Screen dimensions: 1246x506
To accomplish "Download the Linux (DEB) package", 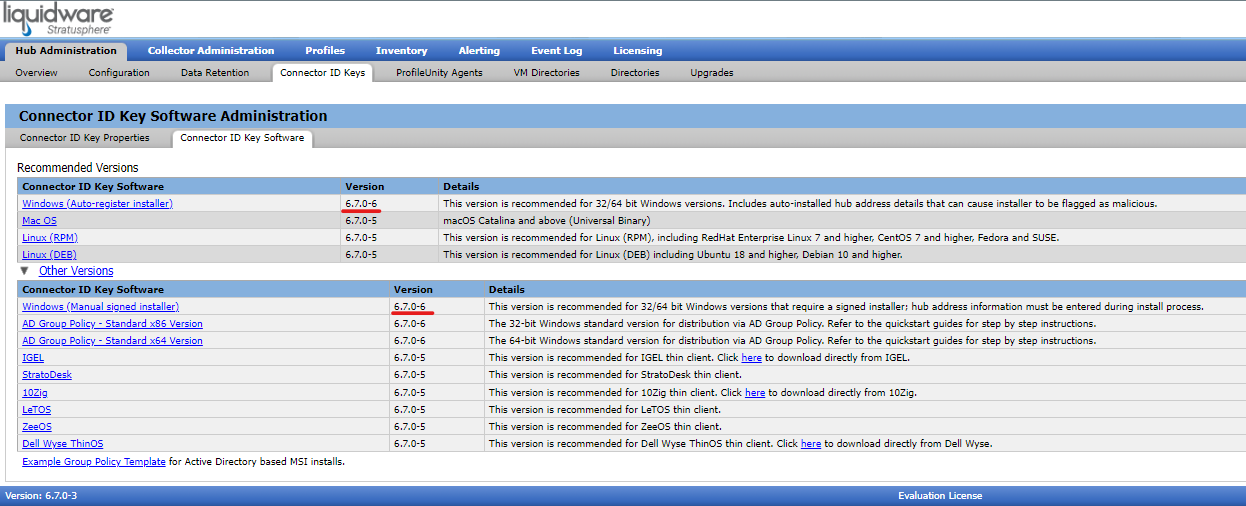I will pyautogui.click(x=49, y=255).
